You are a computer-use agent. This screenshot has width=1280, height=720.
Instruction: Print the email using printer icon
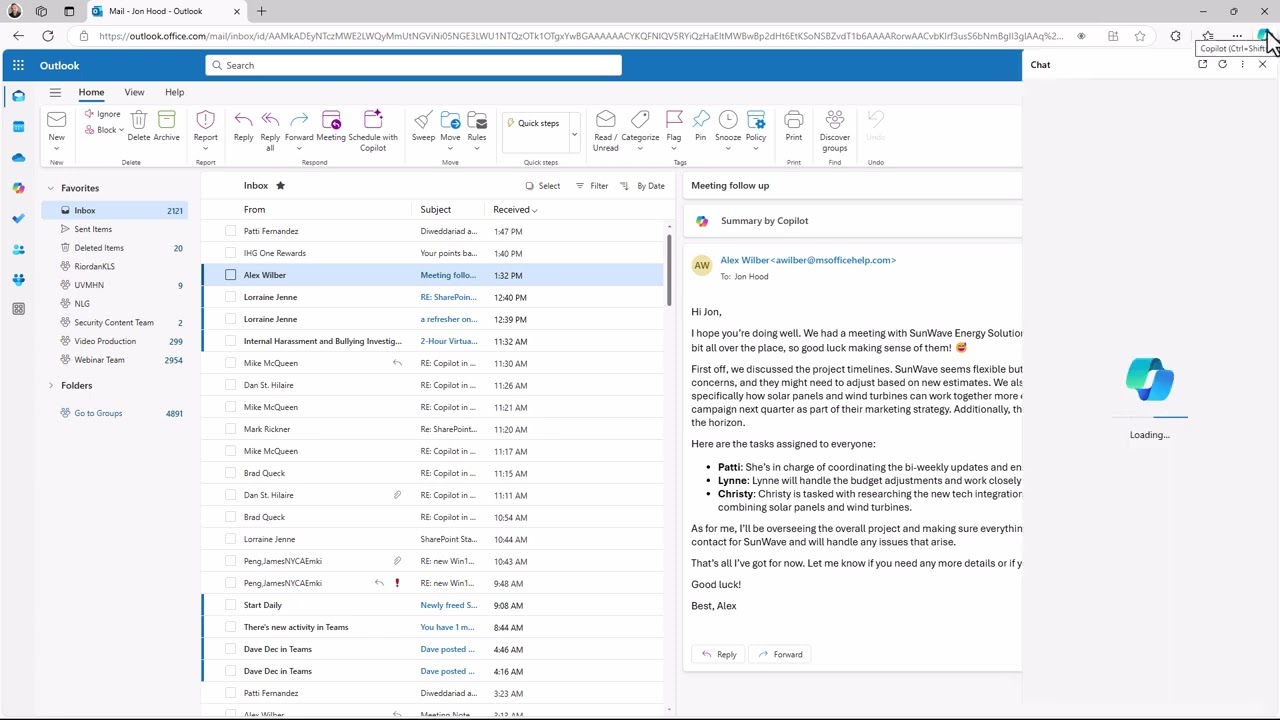[x=794, y=120]
